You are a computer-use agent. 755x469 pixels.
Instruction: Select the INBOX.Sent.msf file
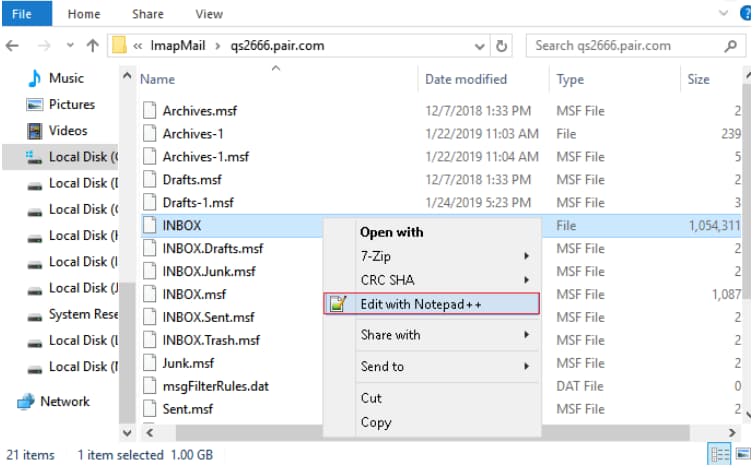coord(208,317)
